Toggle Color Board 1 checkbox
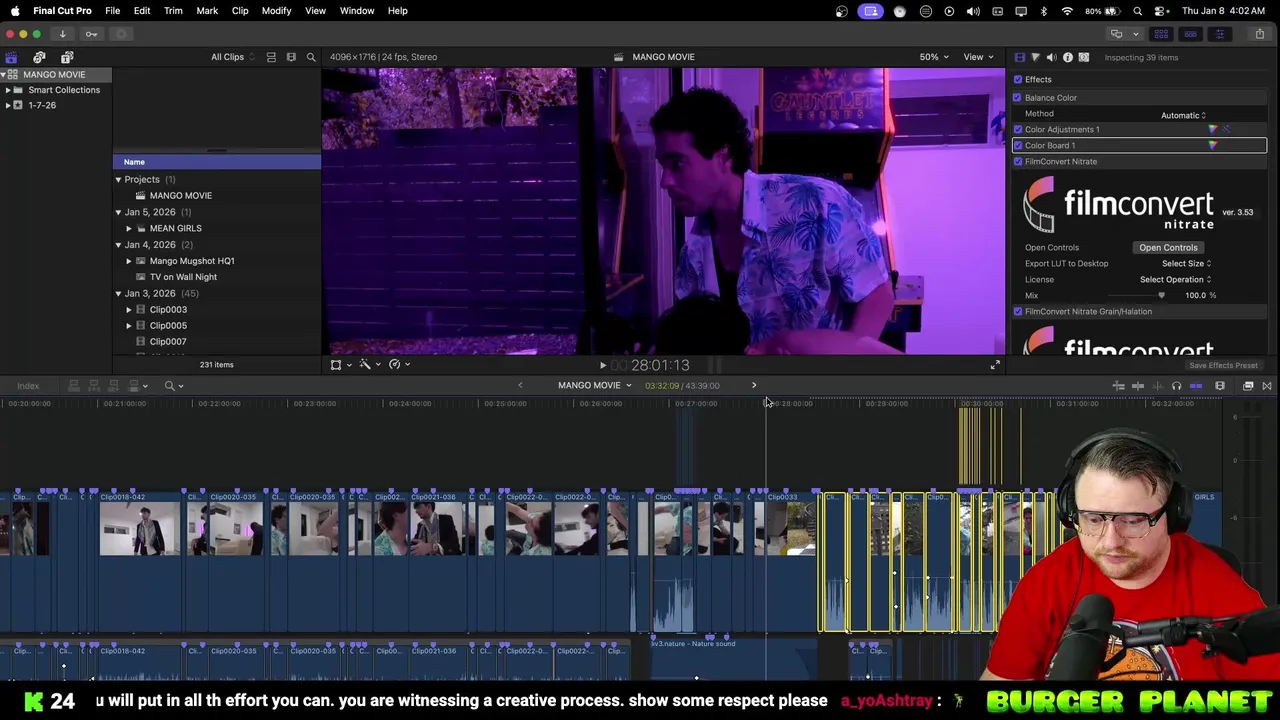Screen dimensions: 1280x720 (1018, 145)
